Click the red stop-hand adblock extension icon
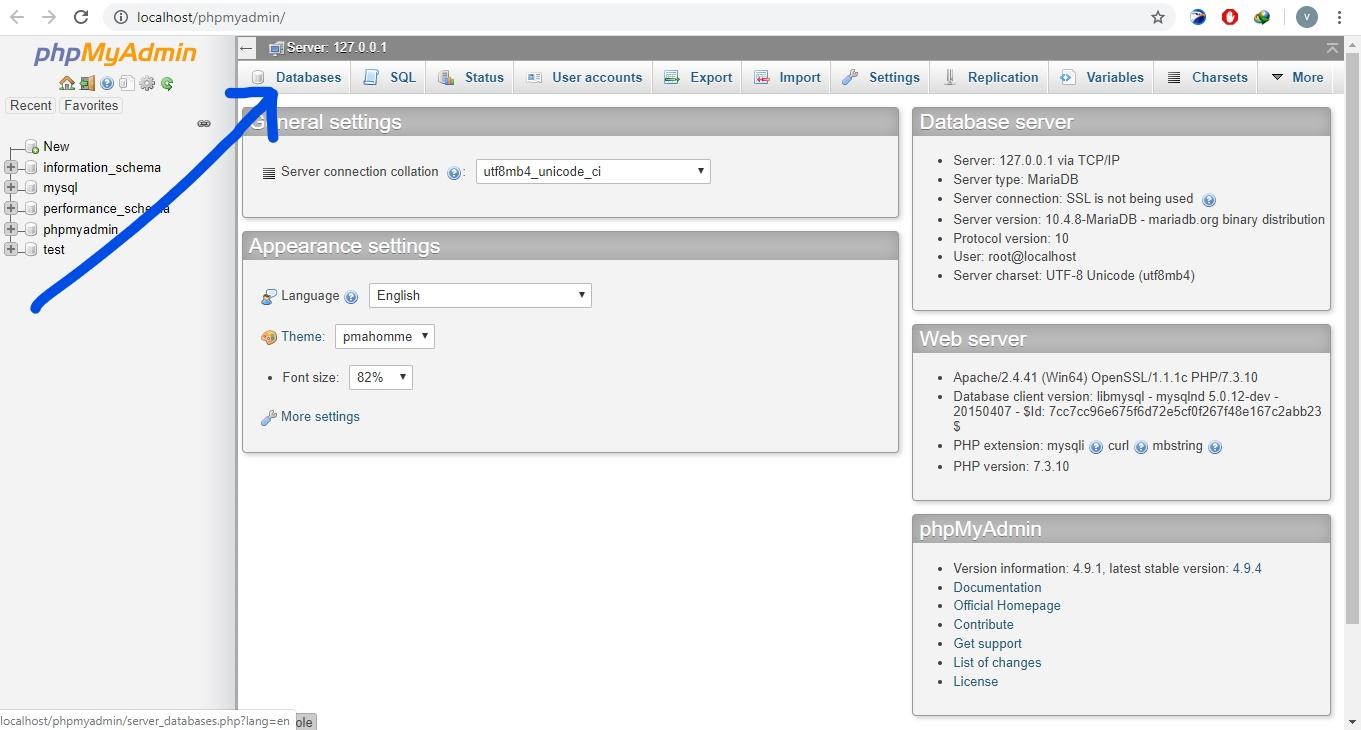 (1230, 17)
